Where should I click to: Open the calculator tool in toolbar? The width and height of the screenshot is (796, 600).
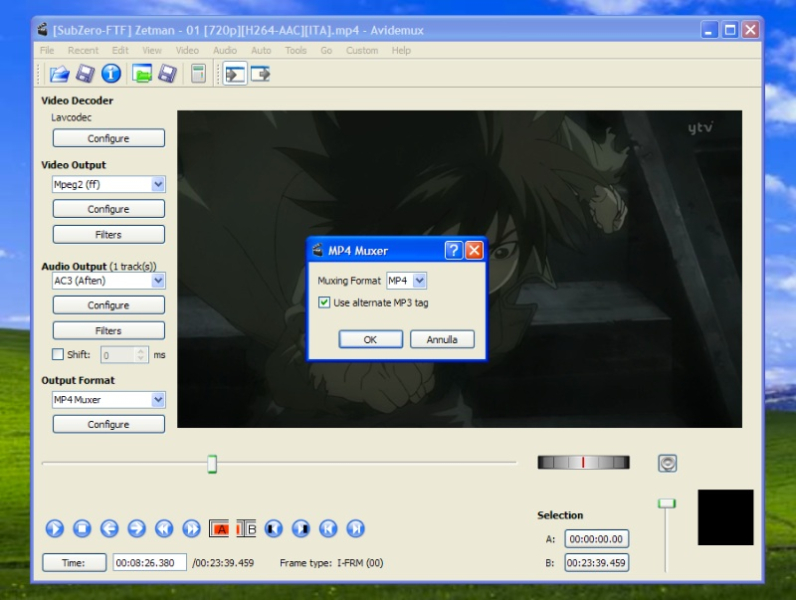[x=198, y=73]
